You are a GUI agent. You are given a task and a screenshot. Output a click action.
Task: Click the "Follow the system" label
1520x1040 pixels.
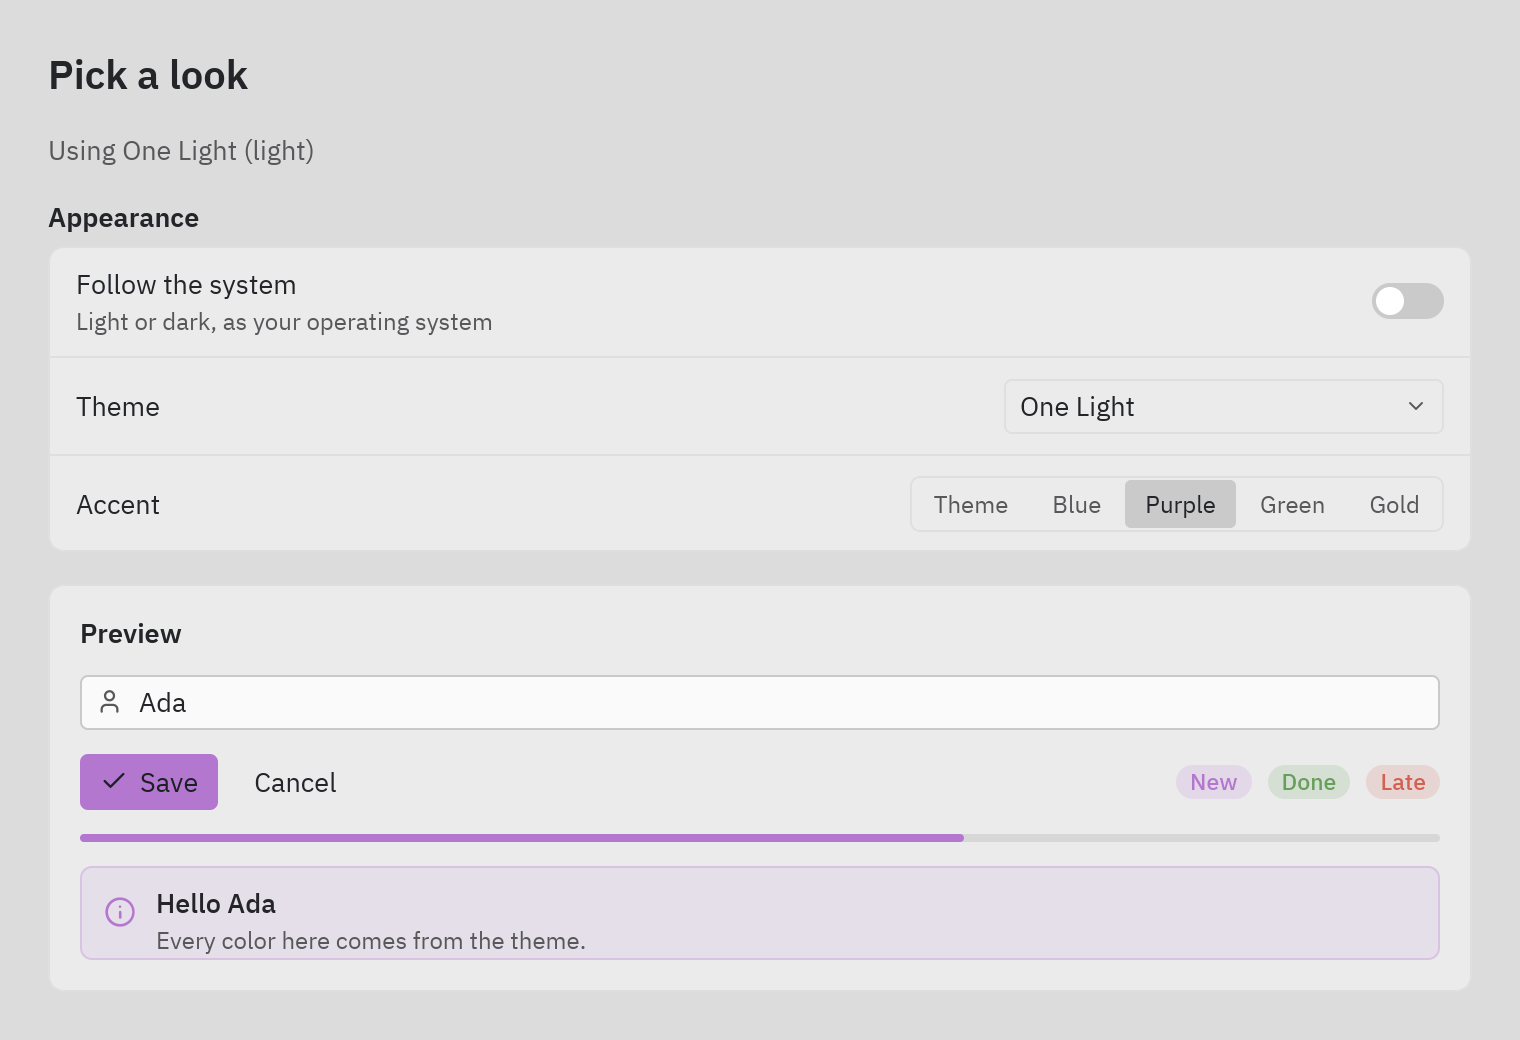(x=186, y=285)
